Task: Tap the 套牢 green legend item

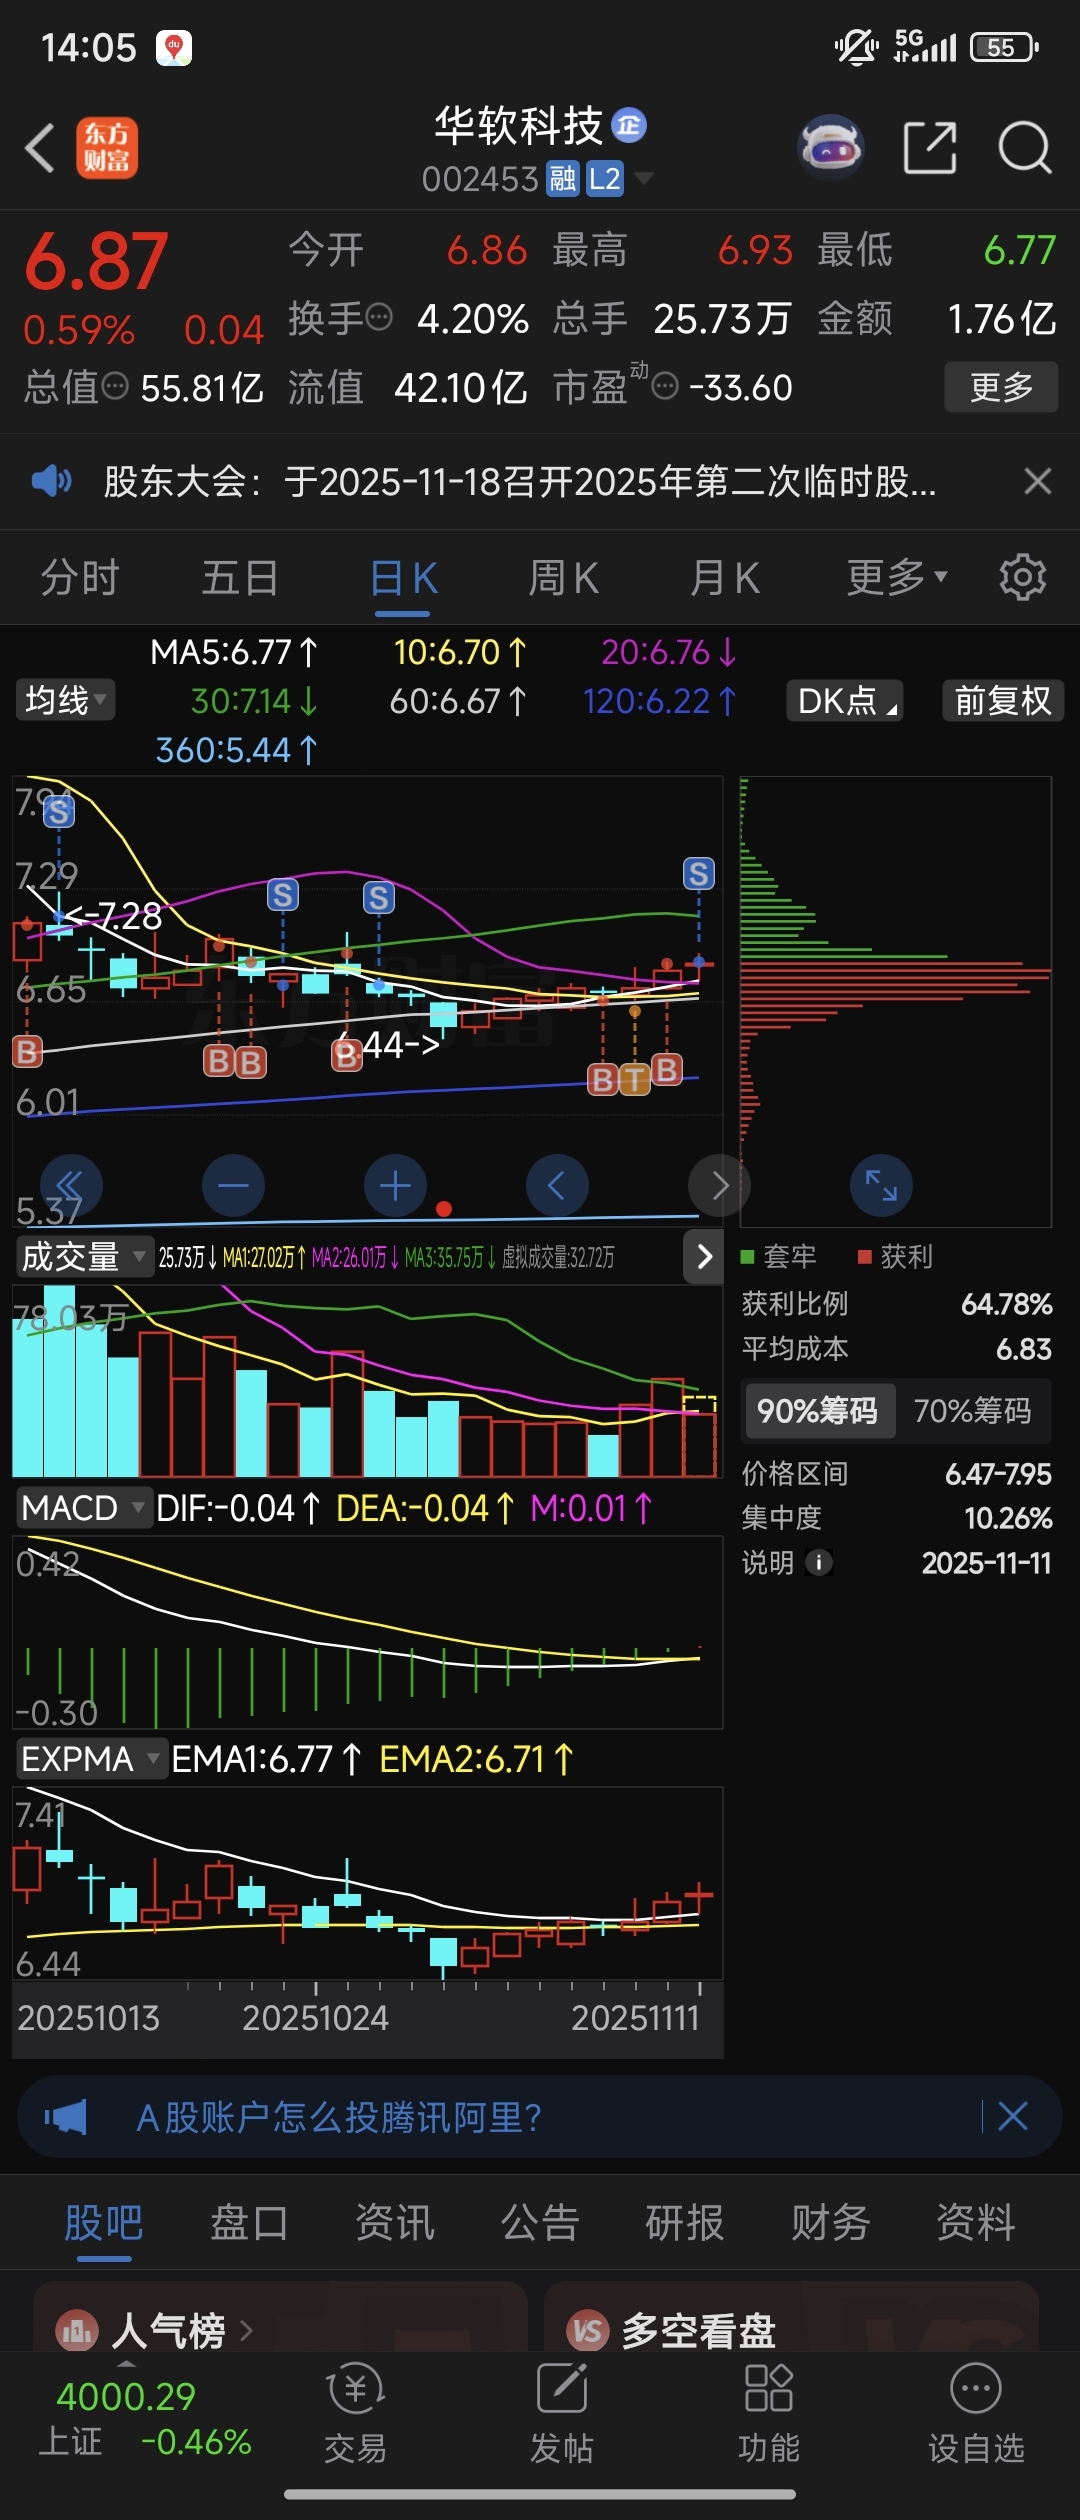Action: (x=779, y=1257)
